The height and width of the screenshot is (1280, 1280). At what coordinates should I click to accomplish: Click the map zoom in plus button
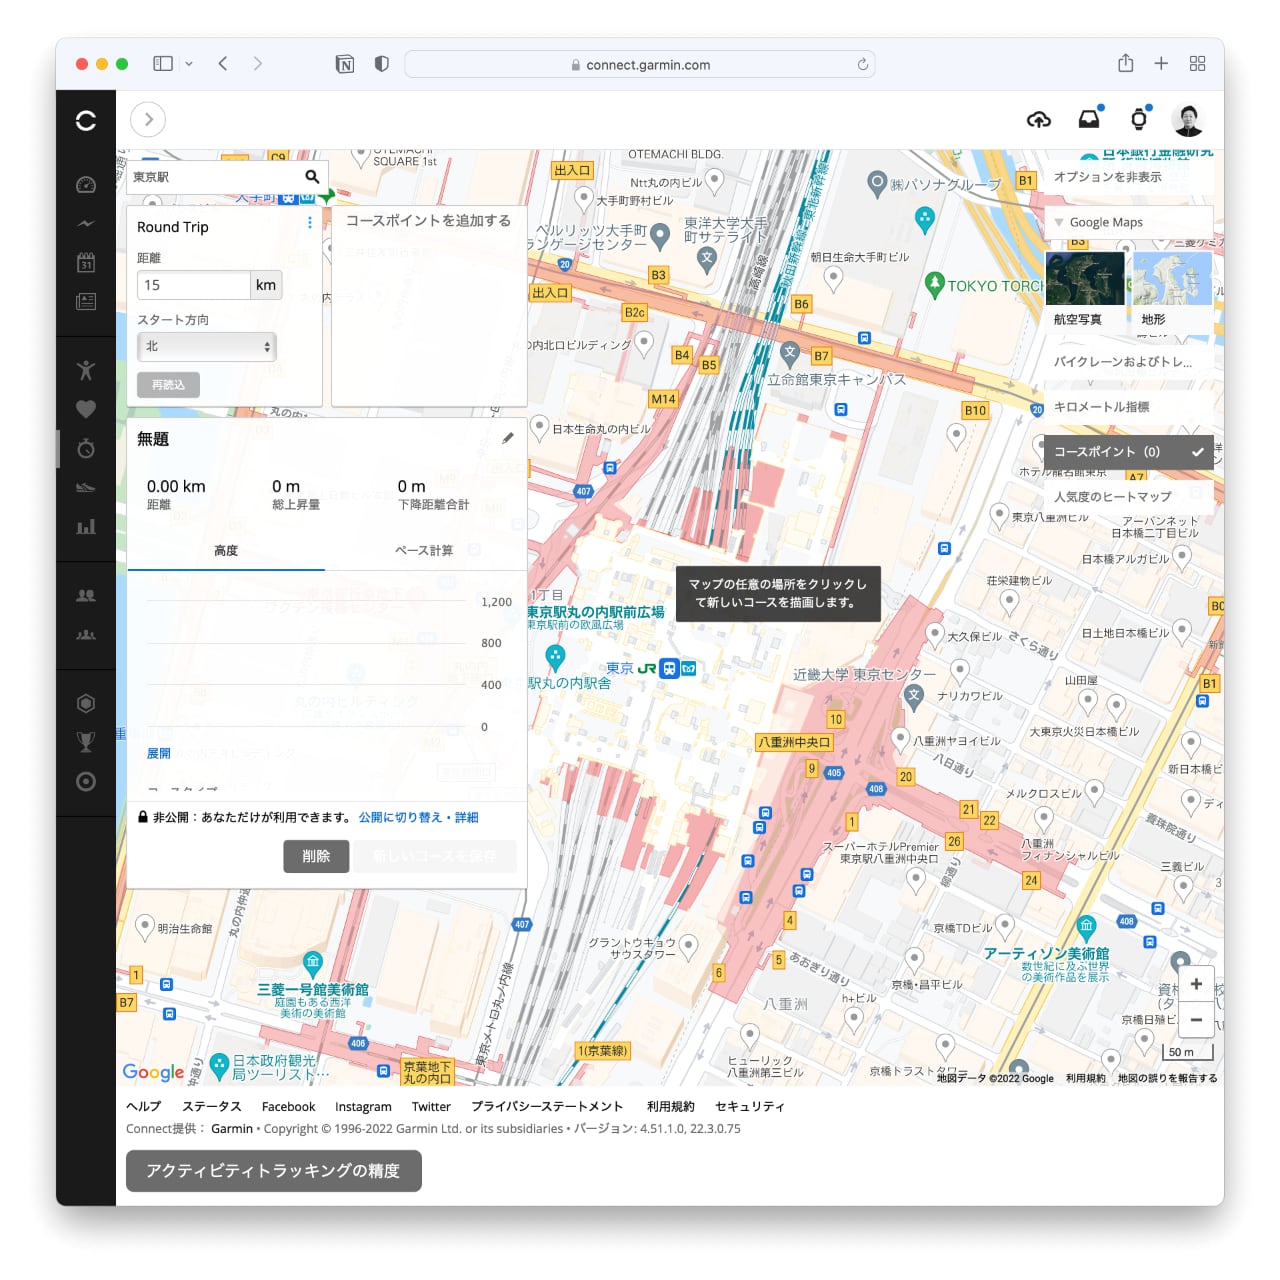point(1196,984)
